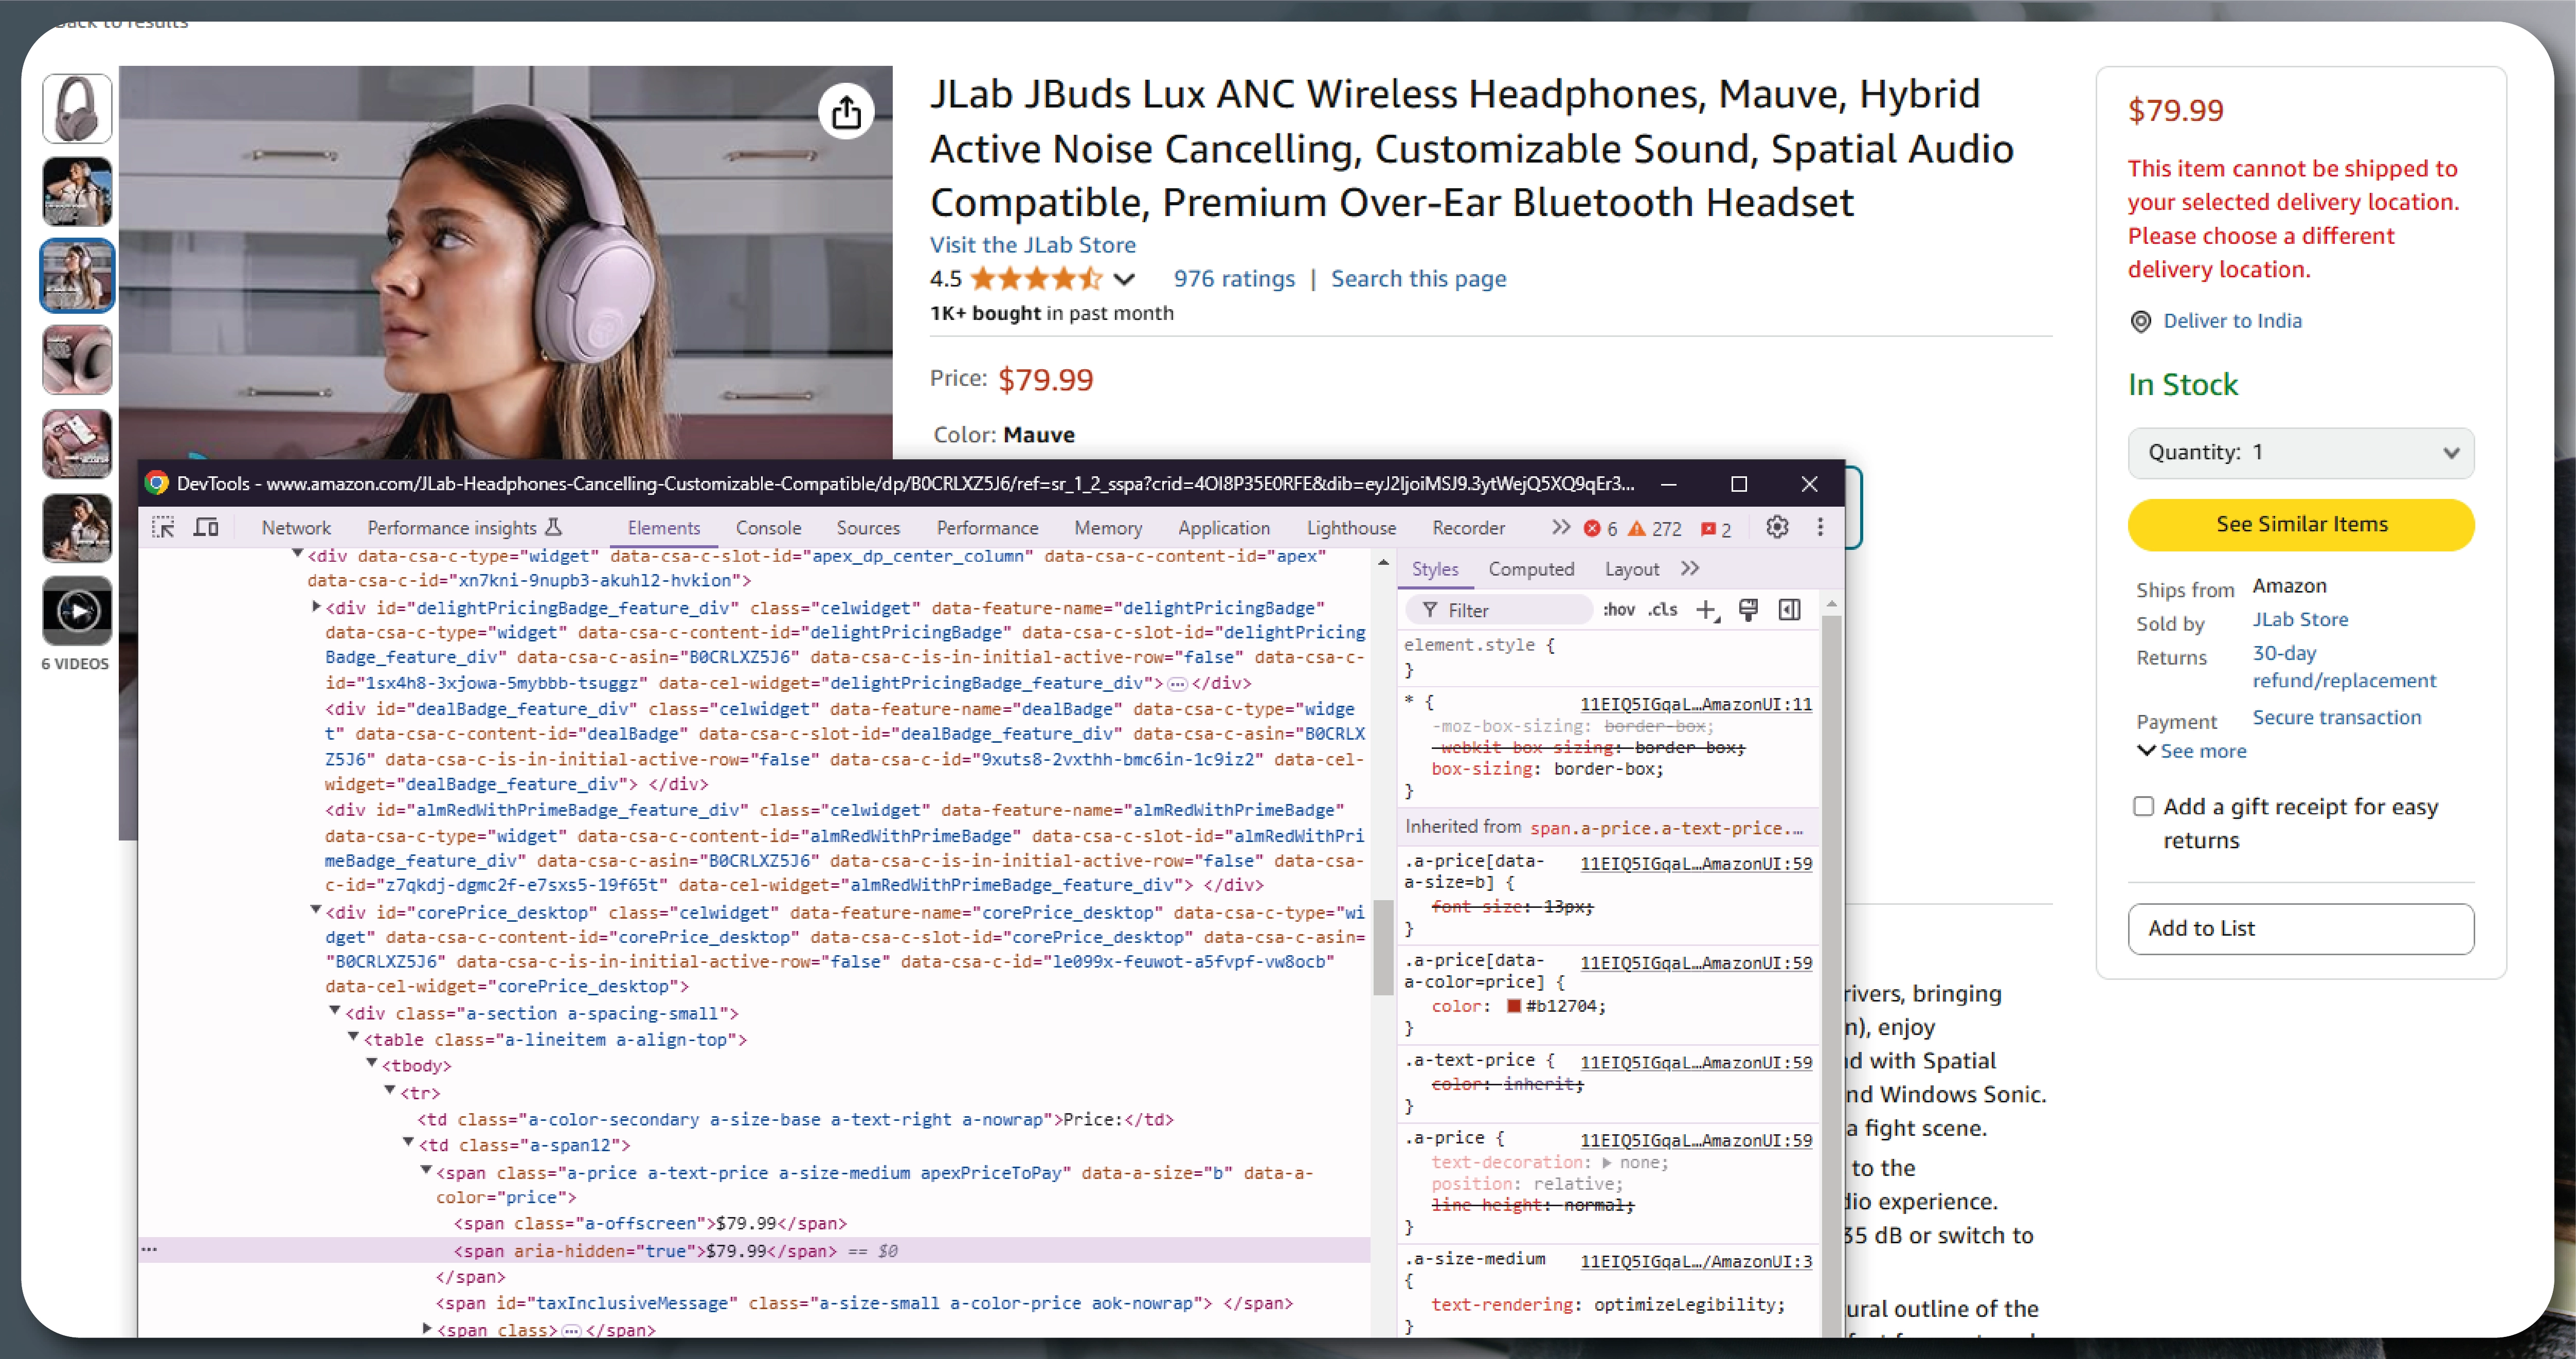2576x1359 pixels.
Task: Click Secure transaction link
Action: (x=2336, y=717)
